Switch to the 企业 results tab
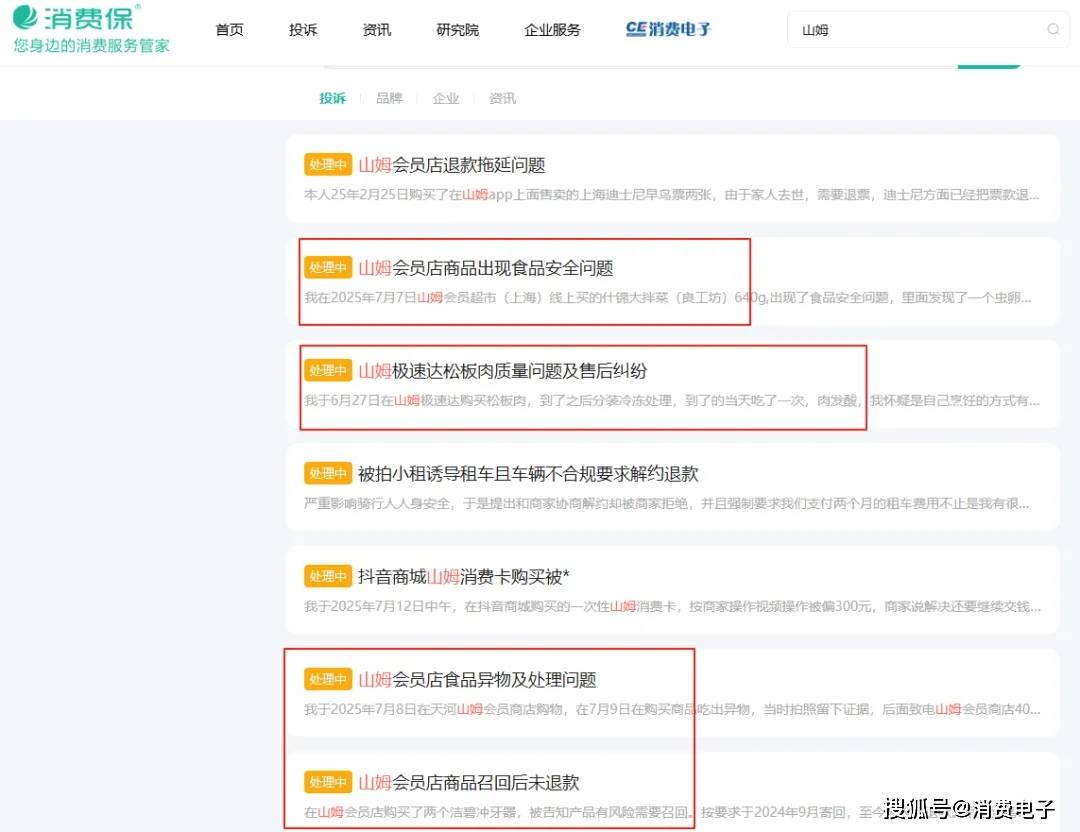 click(446, 98)
